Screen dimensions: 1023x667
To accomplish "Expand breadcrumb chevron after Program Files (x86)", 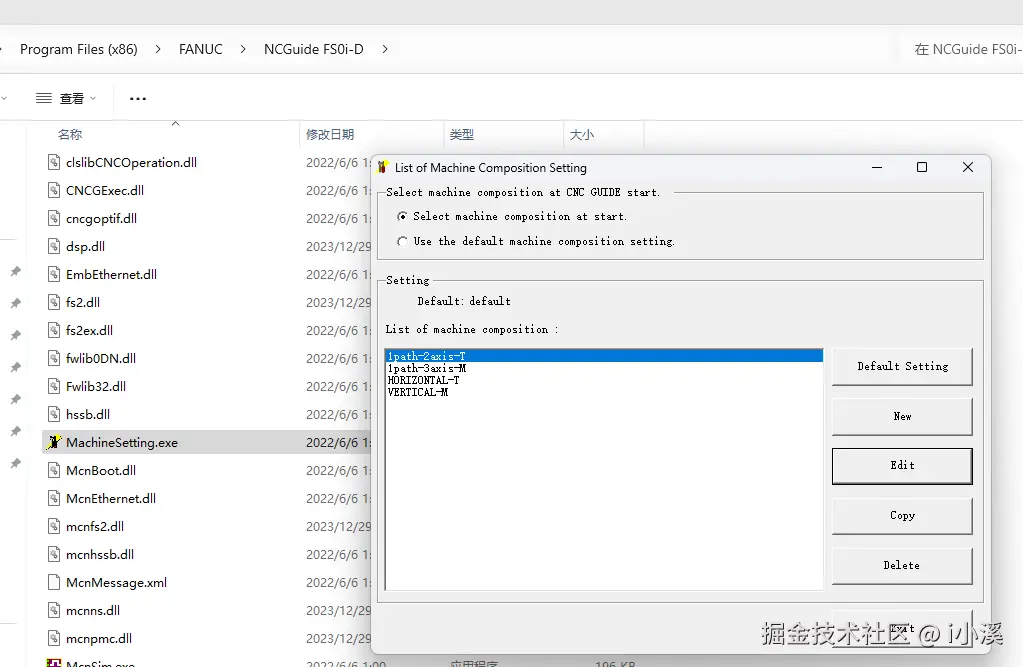I will [x=158, y=50].
